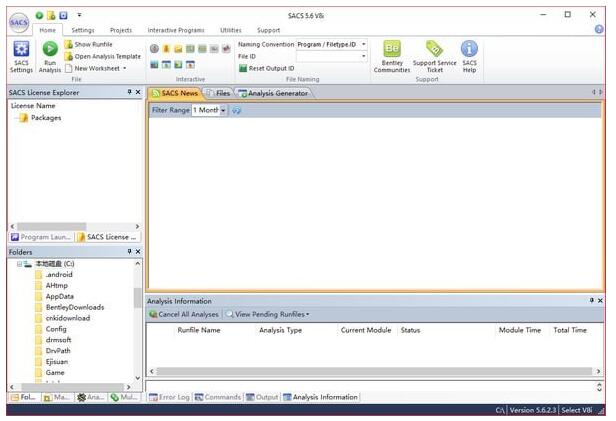Select the Analysis Generator tab
This screenshot has width=616, height=421.
(x=274, y=93)
